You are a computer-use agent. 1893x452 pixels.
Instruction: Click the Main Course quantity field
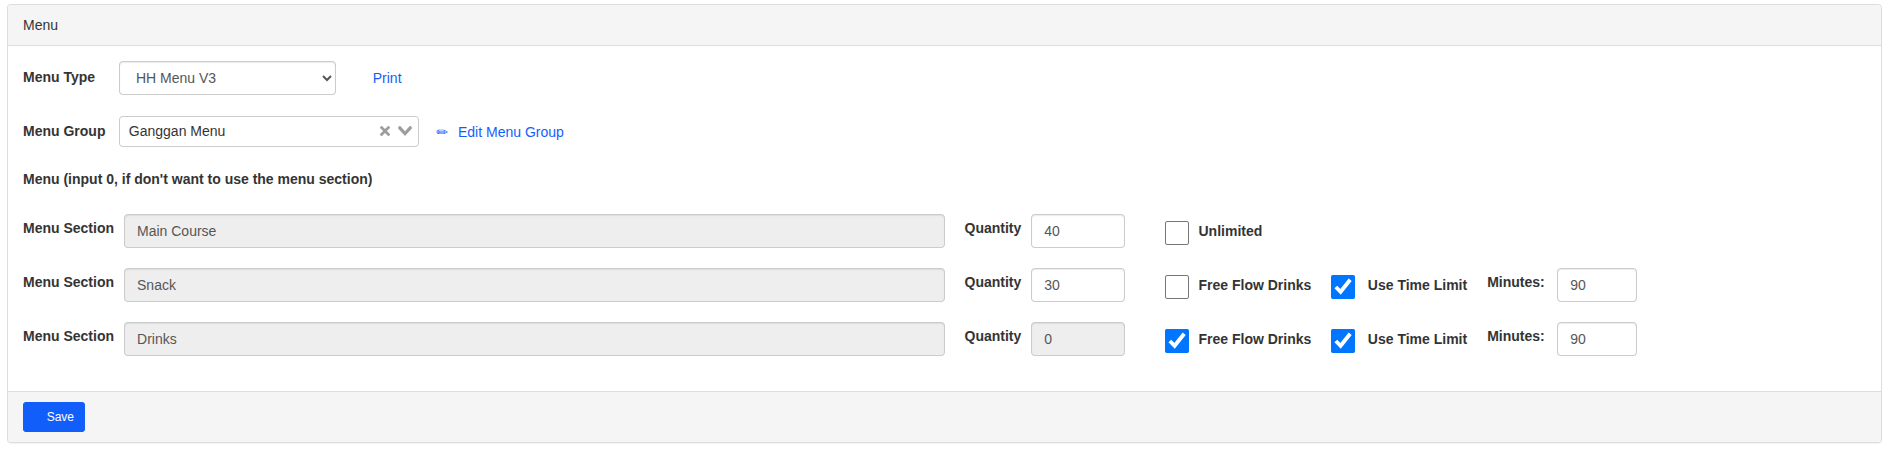click(x=1077, y=231)
